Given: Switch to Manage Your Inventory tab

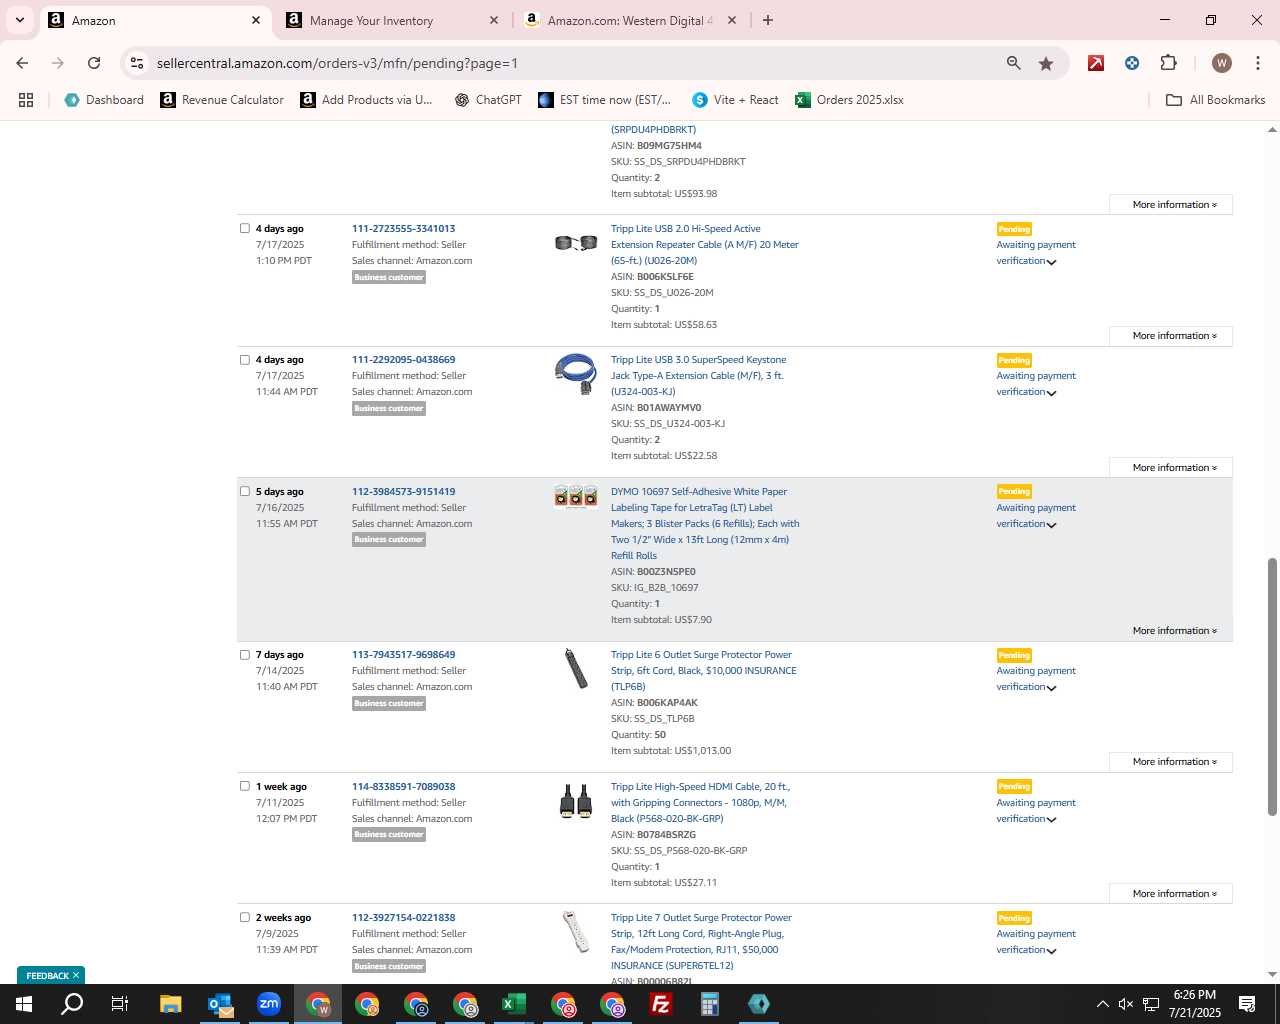Looking at the screenshot, I should click(392, 20).
